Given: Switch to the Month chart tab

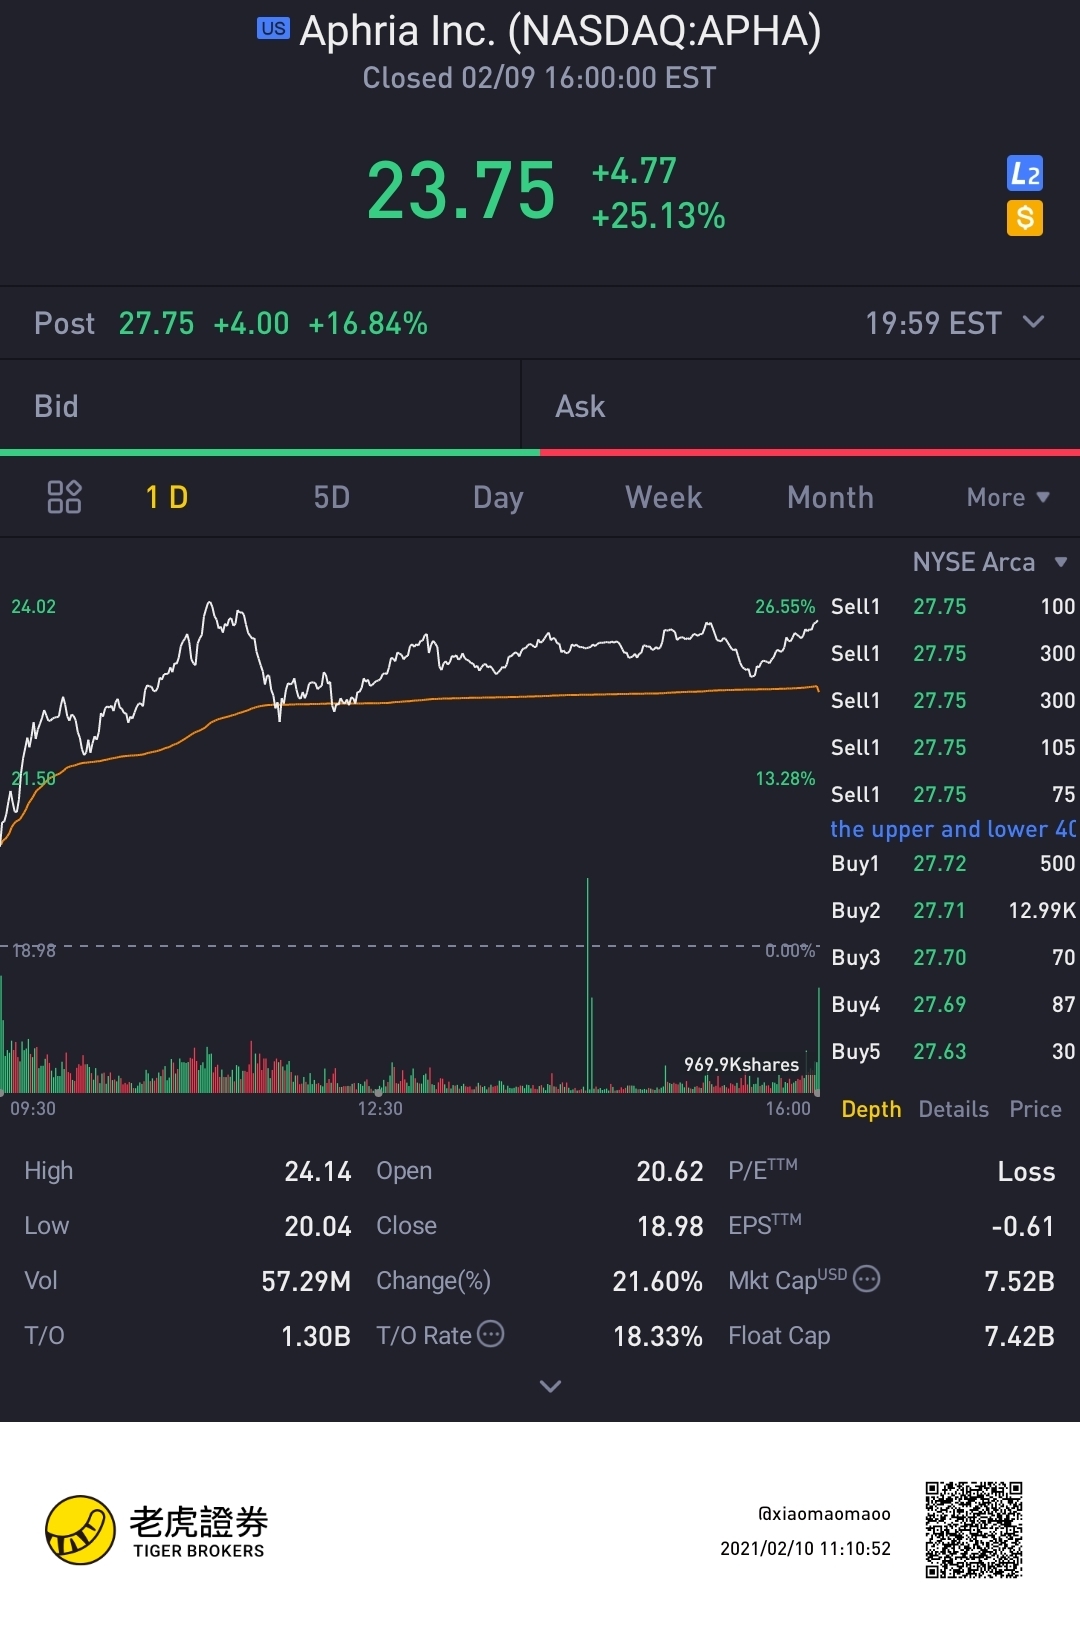Looking at the screenshot, I should tap(830, 497).
